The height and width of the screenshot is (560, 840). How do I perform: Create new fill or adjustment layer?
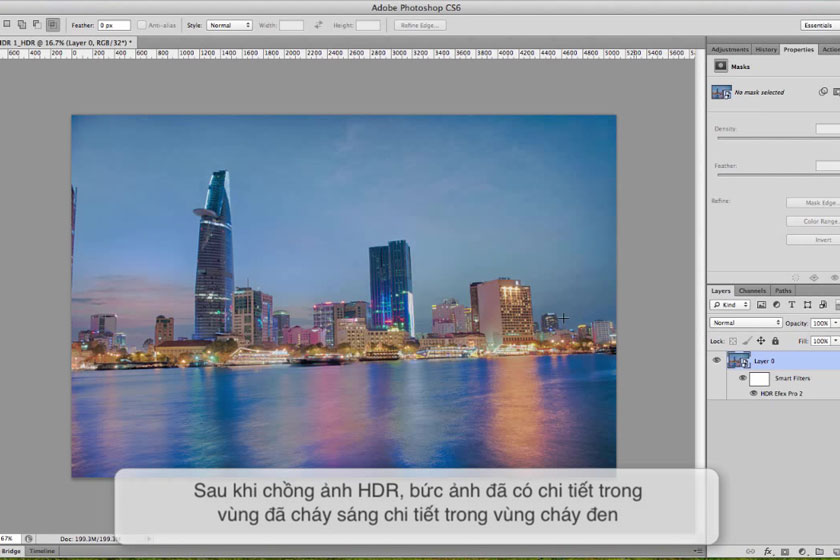pyautogui.click(x=802, y=551)
